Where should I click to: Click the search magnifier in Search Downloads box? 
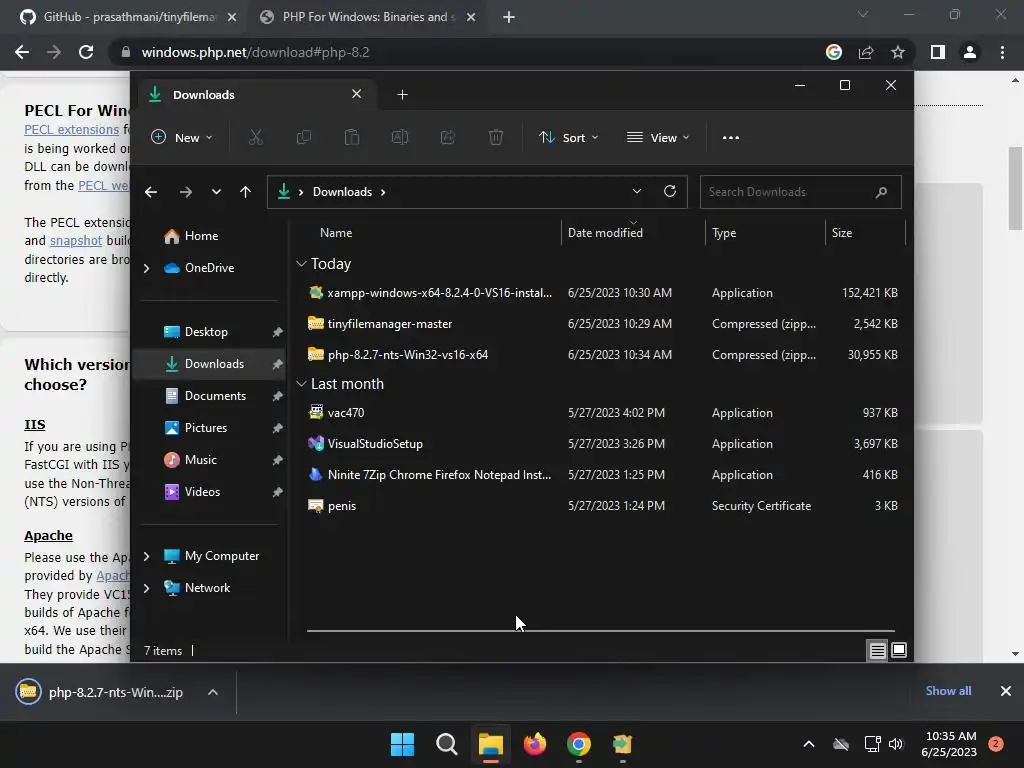[882, 192]
